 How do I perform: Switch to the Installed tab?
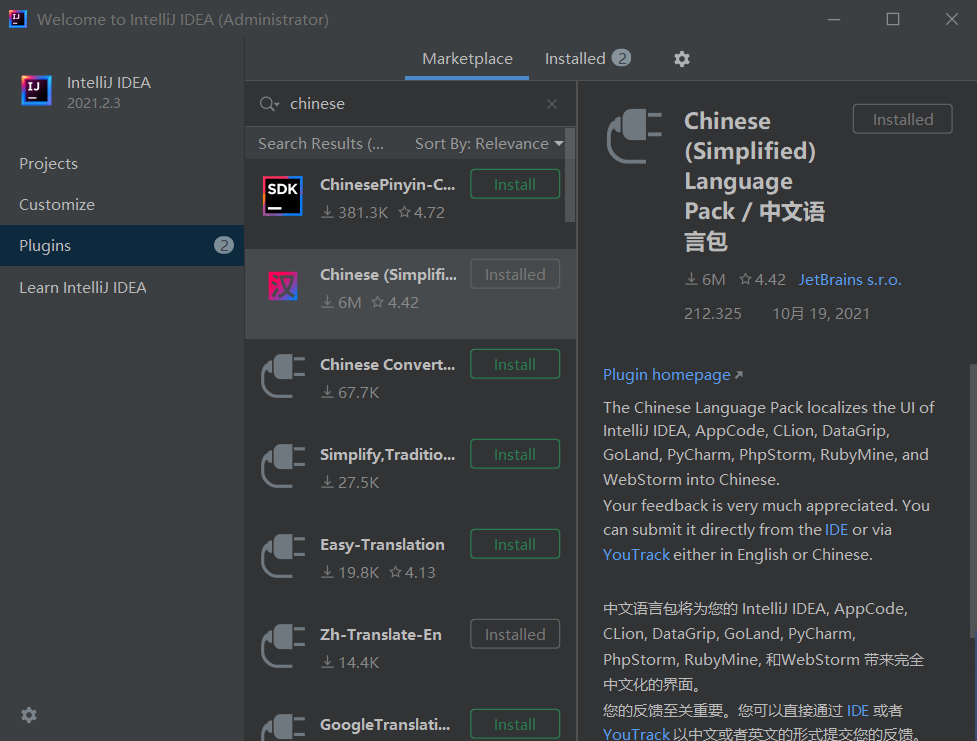tap(588, 59)
